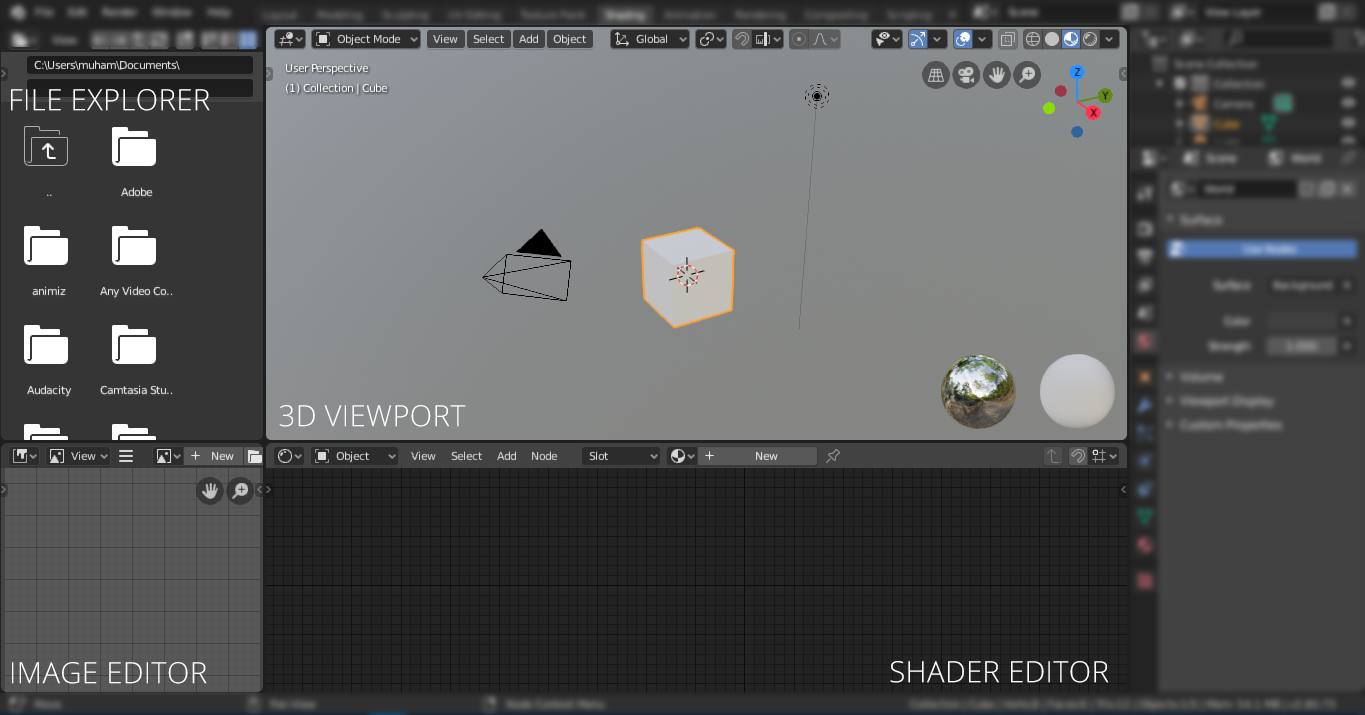This screenshot has height=715, width=1365.
Task: Click New image button in Image Editor
Action: coord(213,456)
